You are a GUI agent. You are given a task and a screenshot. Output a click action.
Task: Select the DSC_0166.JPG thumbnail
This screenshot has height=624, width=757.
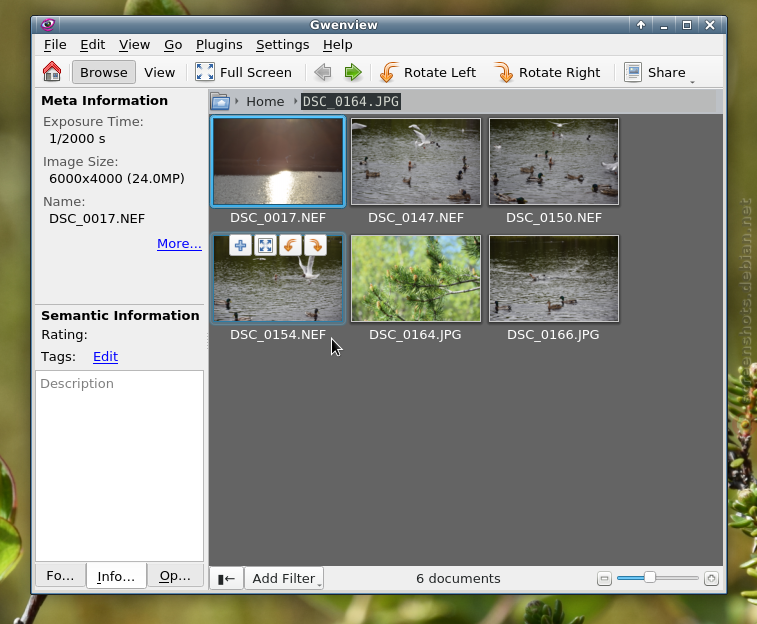(554, 278)
